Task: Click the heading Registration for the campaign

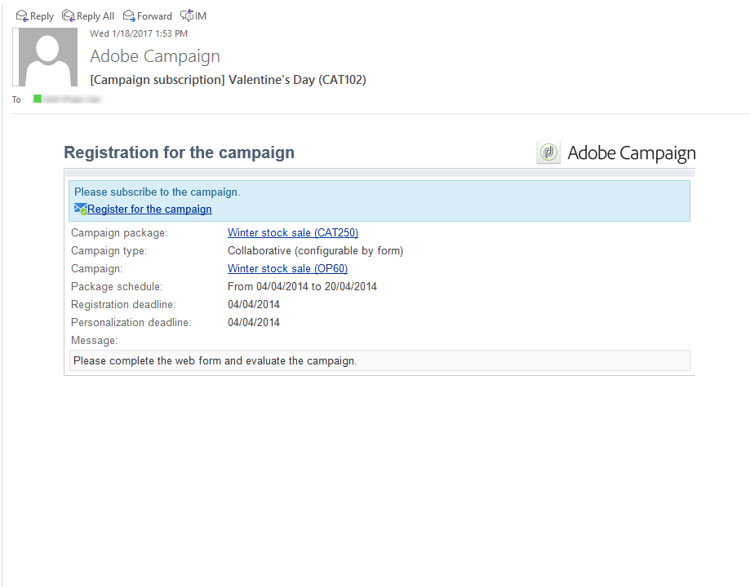Action: click(x=179, y=152)
